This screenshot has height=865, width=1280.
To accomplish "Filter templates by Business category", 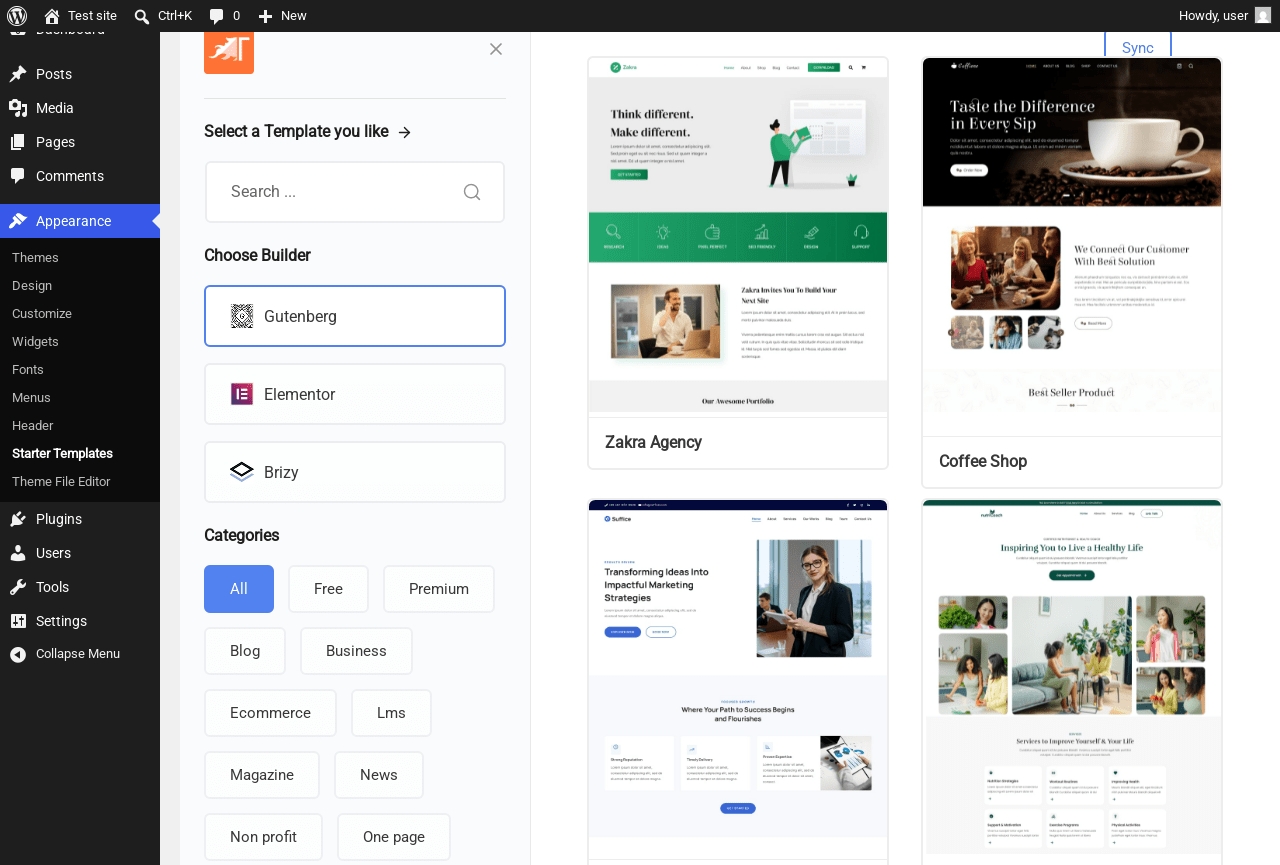I will 356,651.
